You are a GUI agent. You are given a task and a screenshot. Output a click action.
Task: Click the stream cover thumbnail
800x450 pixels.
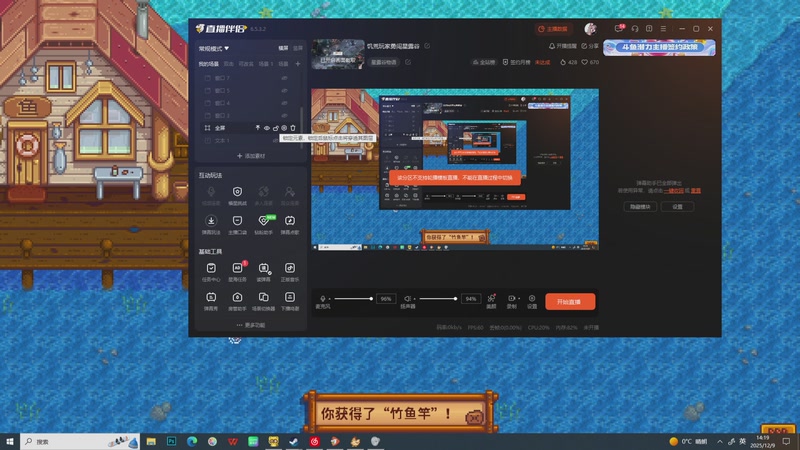(x=338, y=54)
